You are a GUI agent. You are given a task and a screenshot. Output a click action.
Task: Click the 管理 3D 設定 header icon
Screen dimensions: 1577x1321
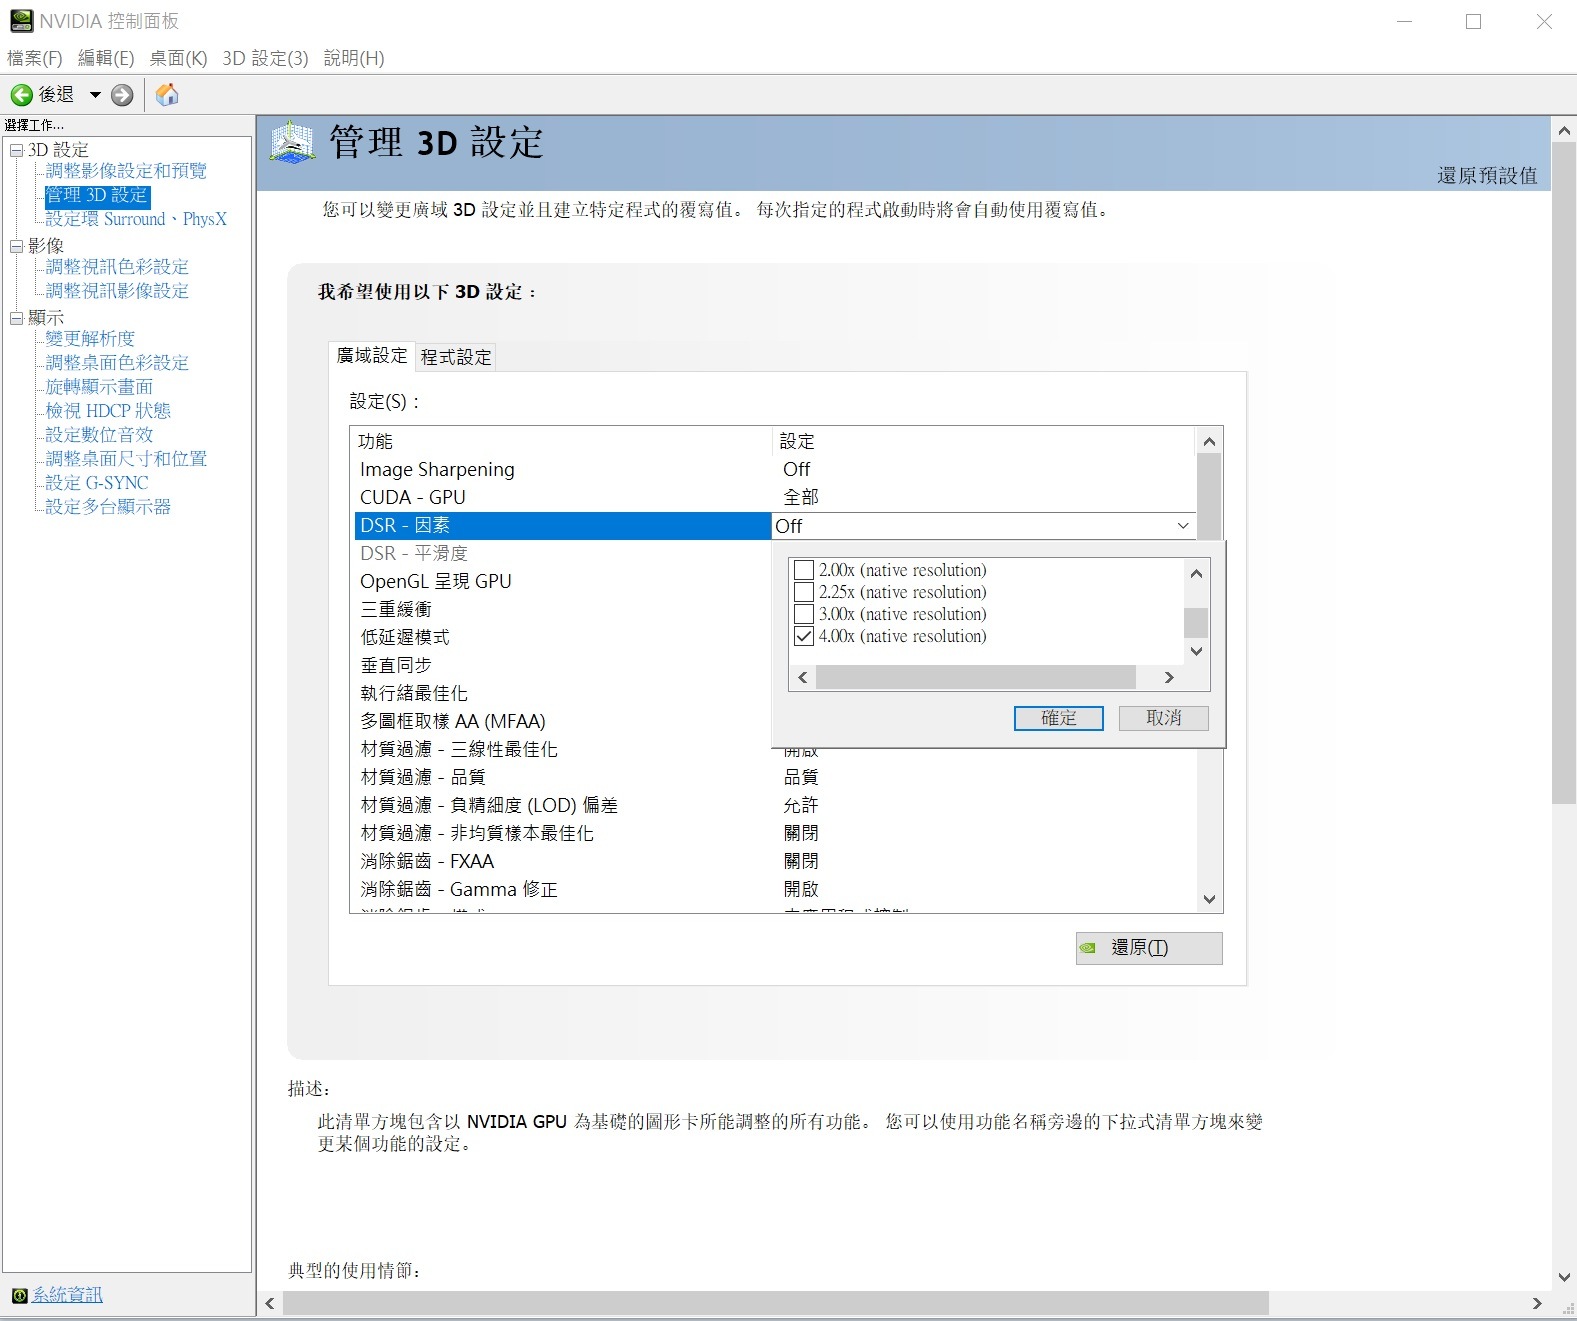pos(293,144)
